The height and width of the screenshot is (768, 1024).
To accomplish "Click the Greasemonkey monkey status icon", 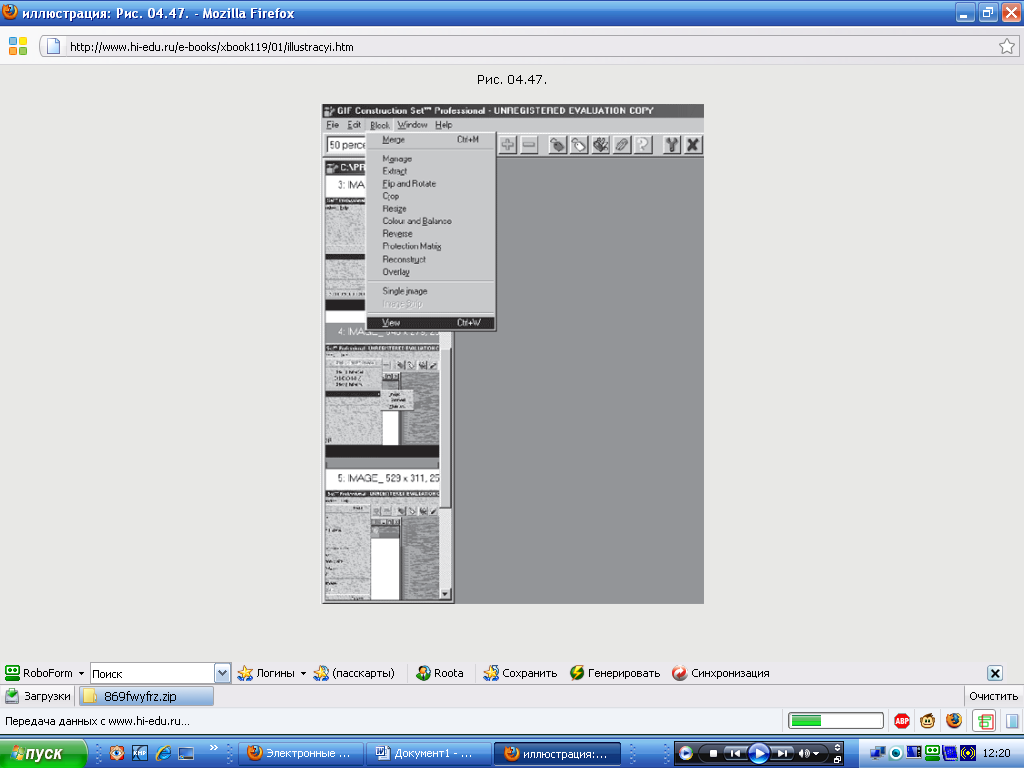I will coord(927,721).
